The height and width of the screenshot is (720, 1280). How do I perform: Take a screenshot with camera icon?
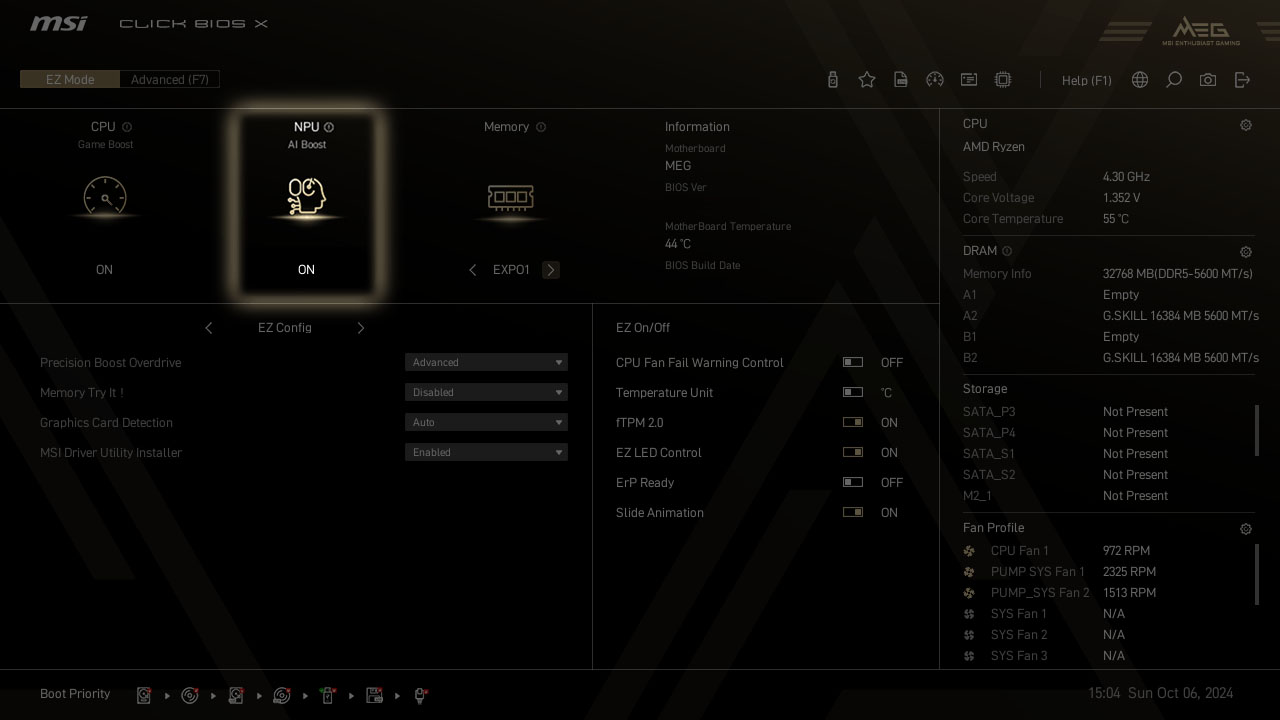[x=1208, y=80]
